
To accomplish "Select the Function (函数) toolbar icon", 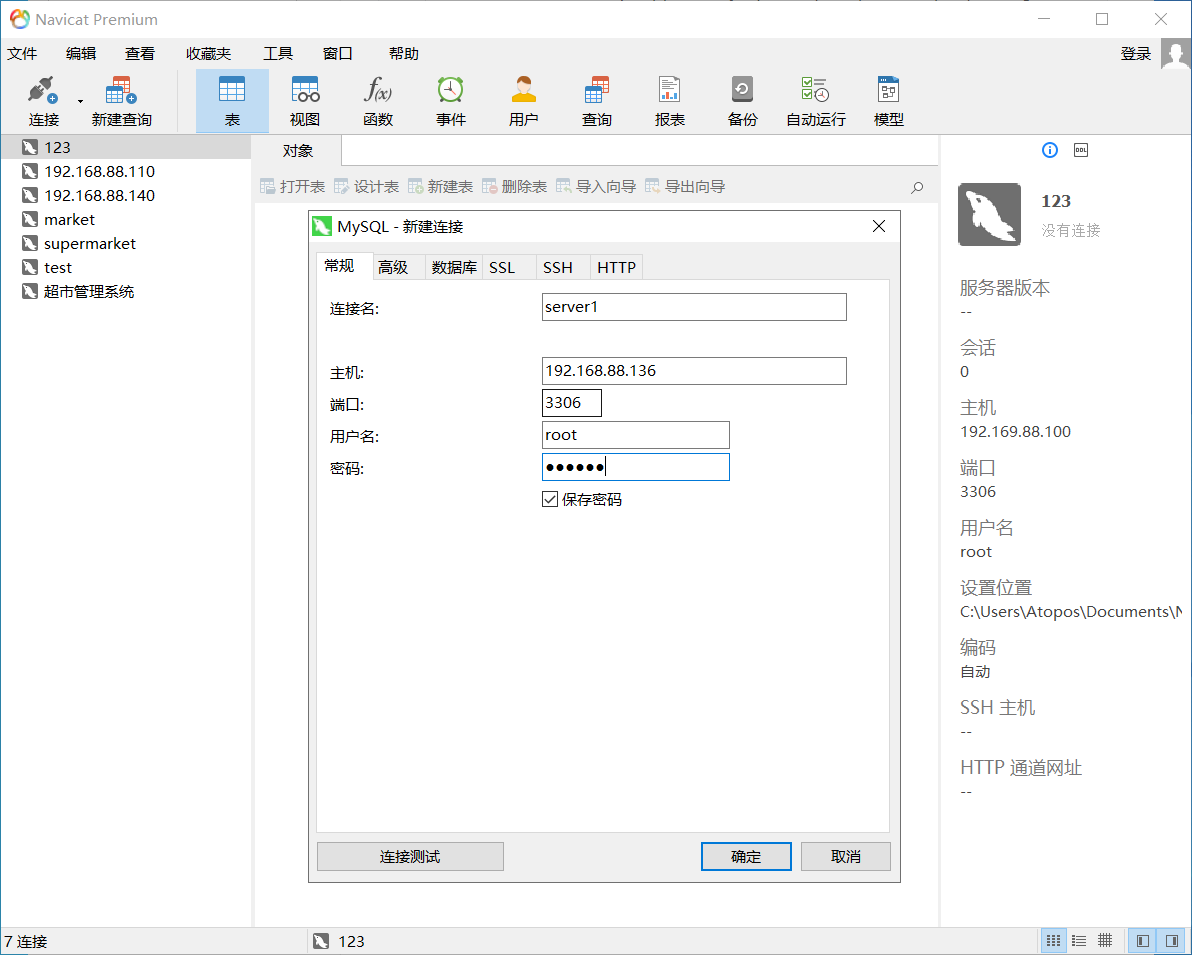I will tap(378, 100).
